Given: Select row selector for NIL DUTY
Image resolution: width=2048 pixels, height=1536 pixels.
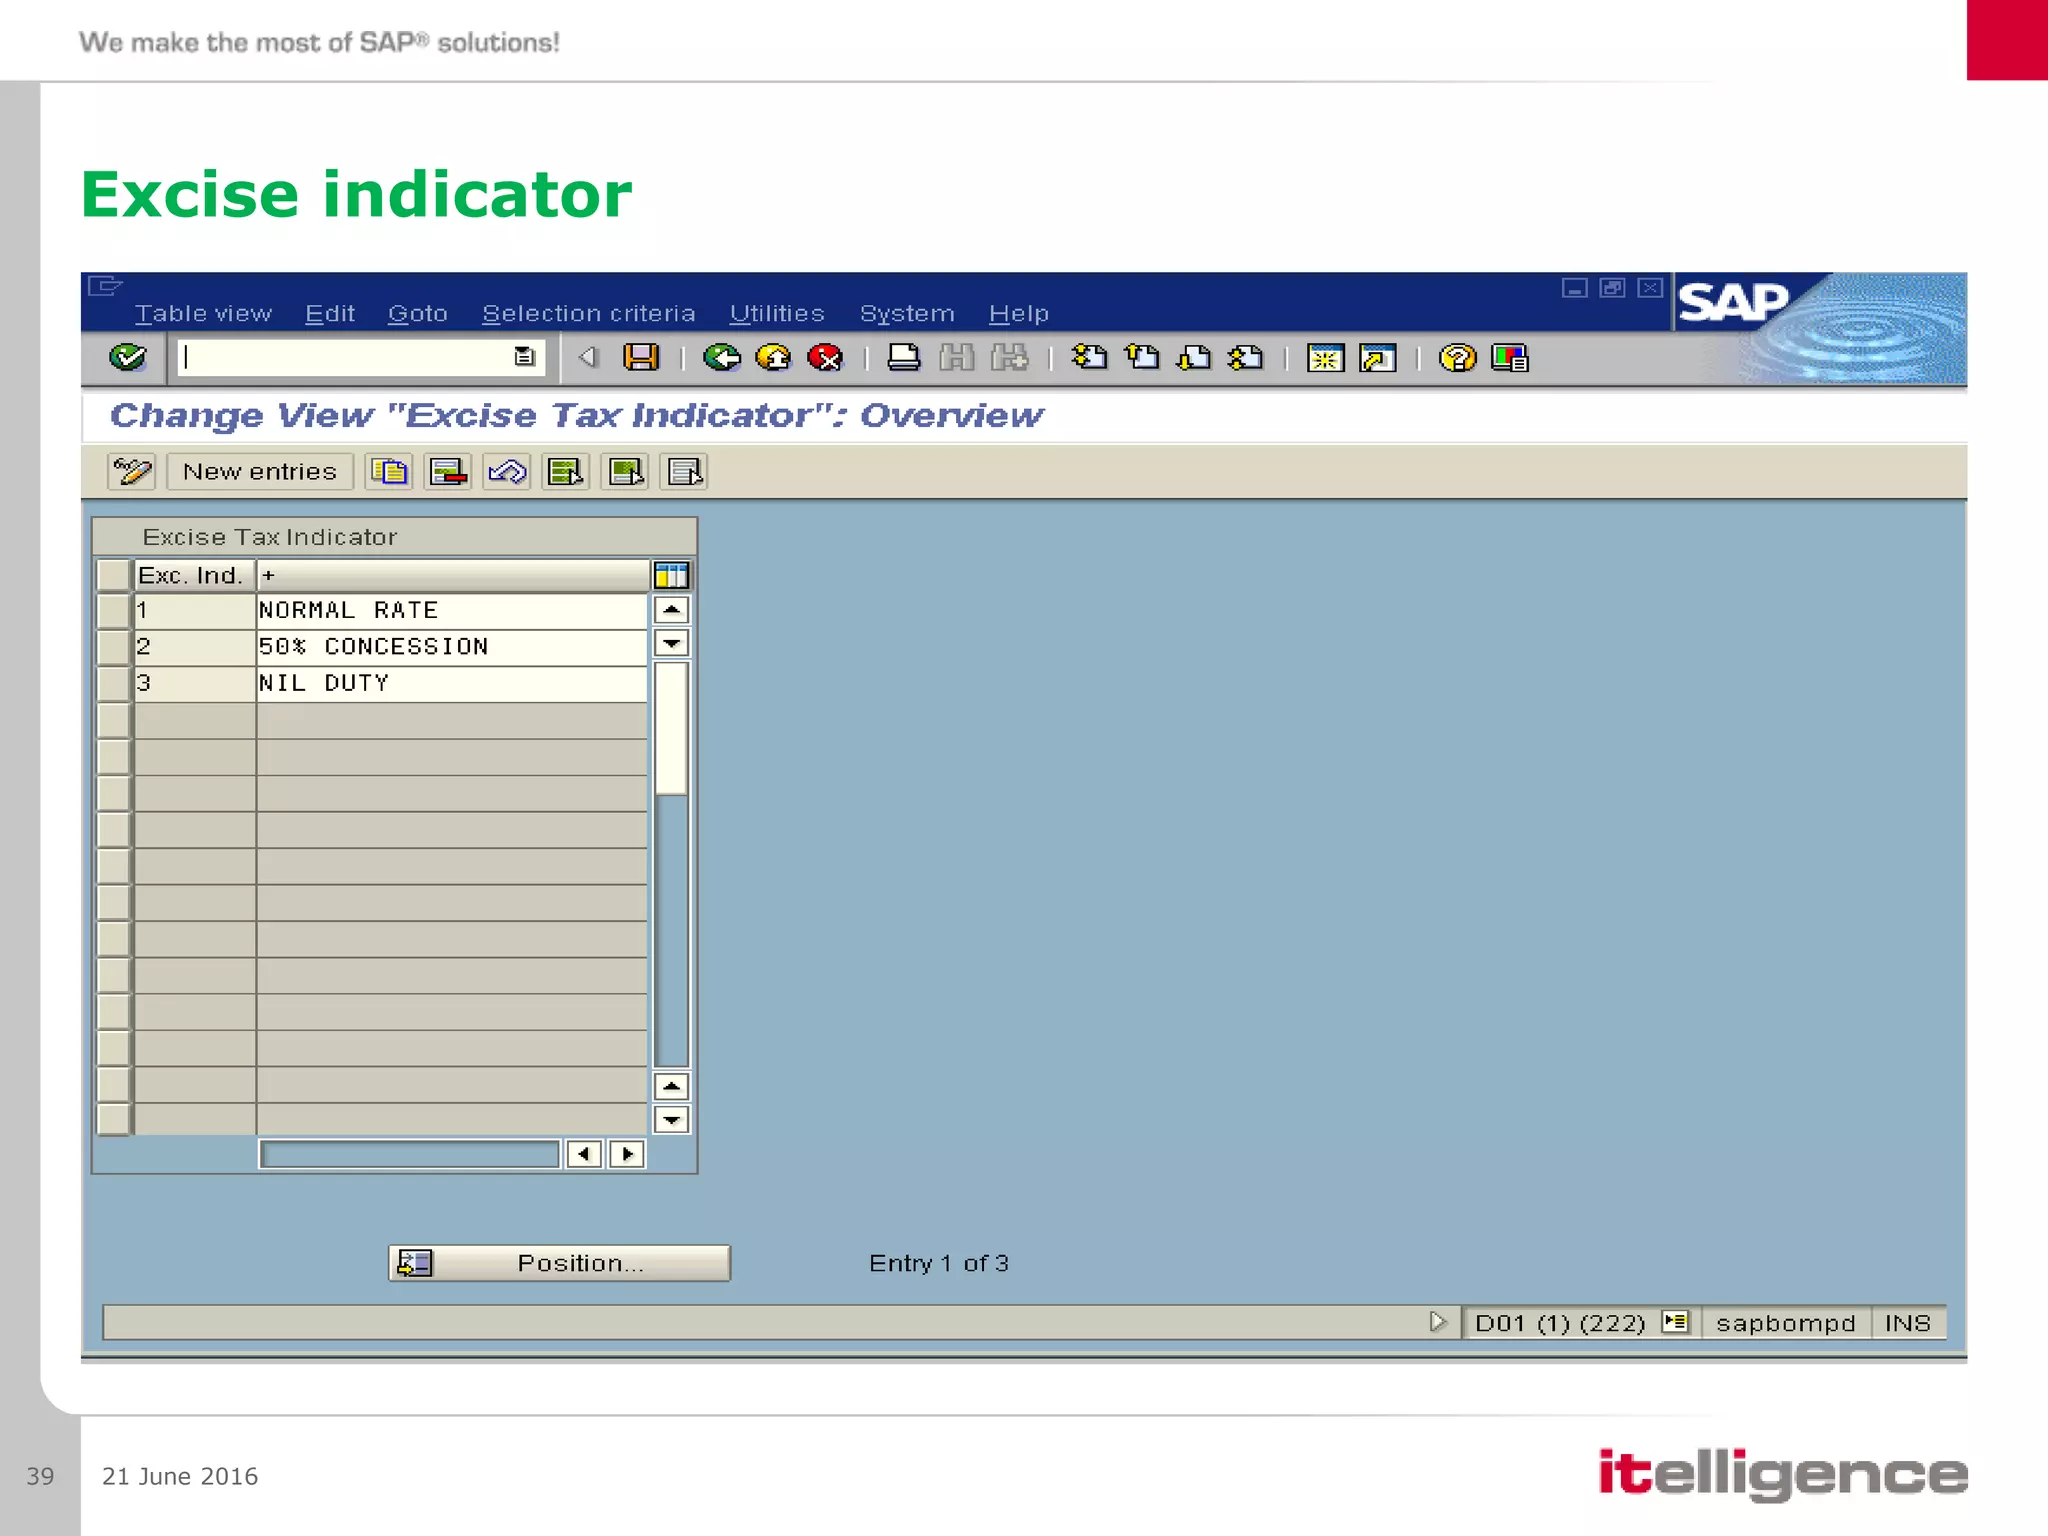Looking at the screenshot, I should click(114, 683).
